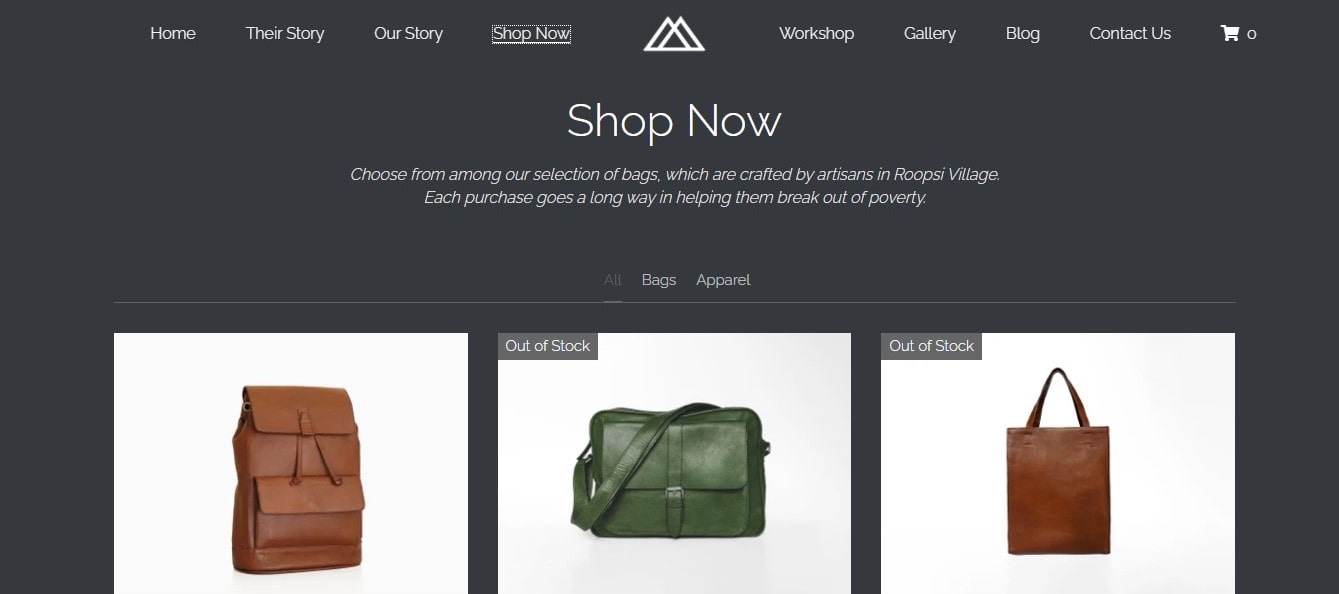The height and width of the screenshot is (594, 1339).
Task: Open the Gallery page
Action: point(930,33)
